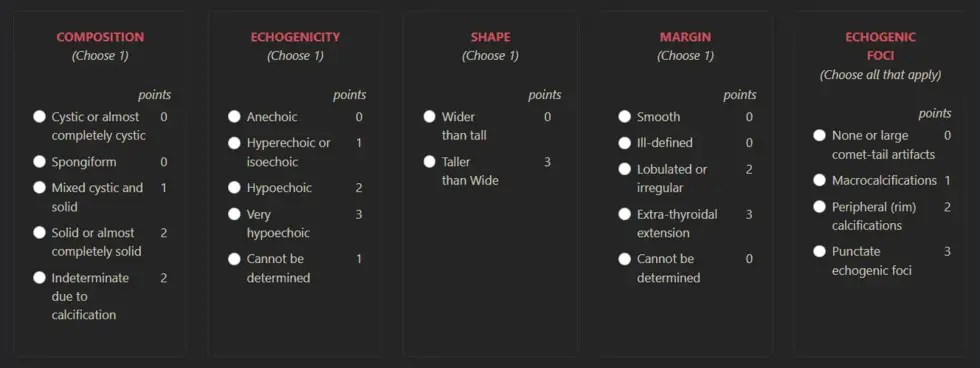Viewport: 980px width, 368px height.
Task: Select Very hypoechoic option
Action: point(234,214)
